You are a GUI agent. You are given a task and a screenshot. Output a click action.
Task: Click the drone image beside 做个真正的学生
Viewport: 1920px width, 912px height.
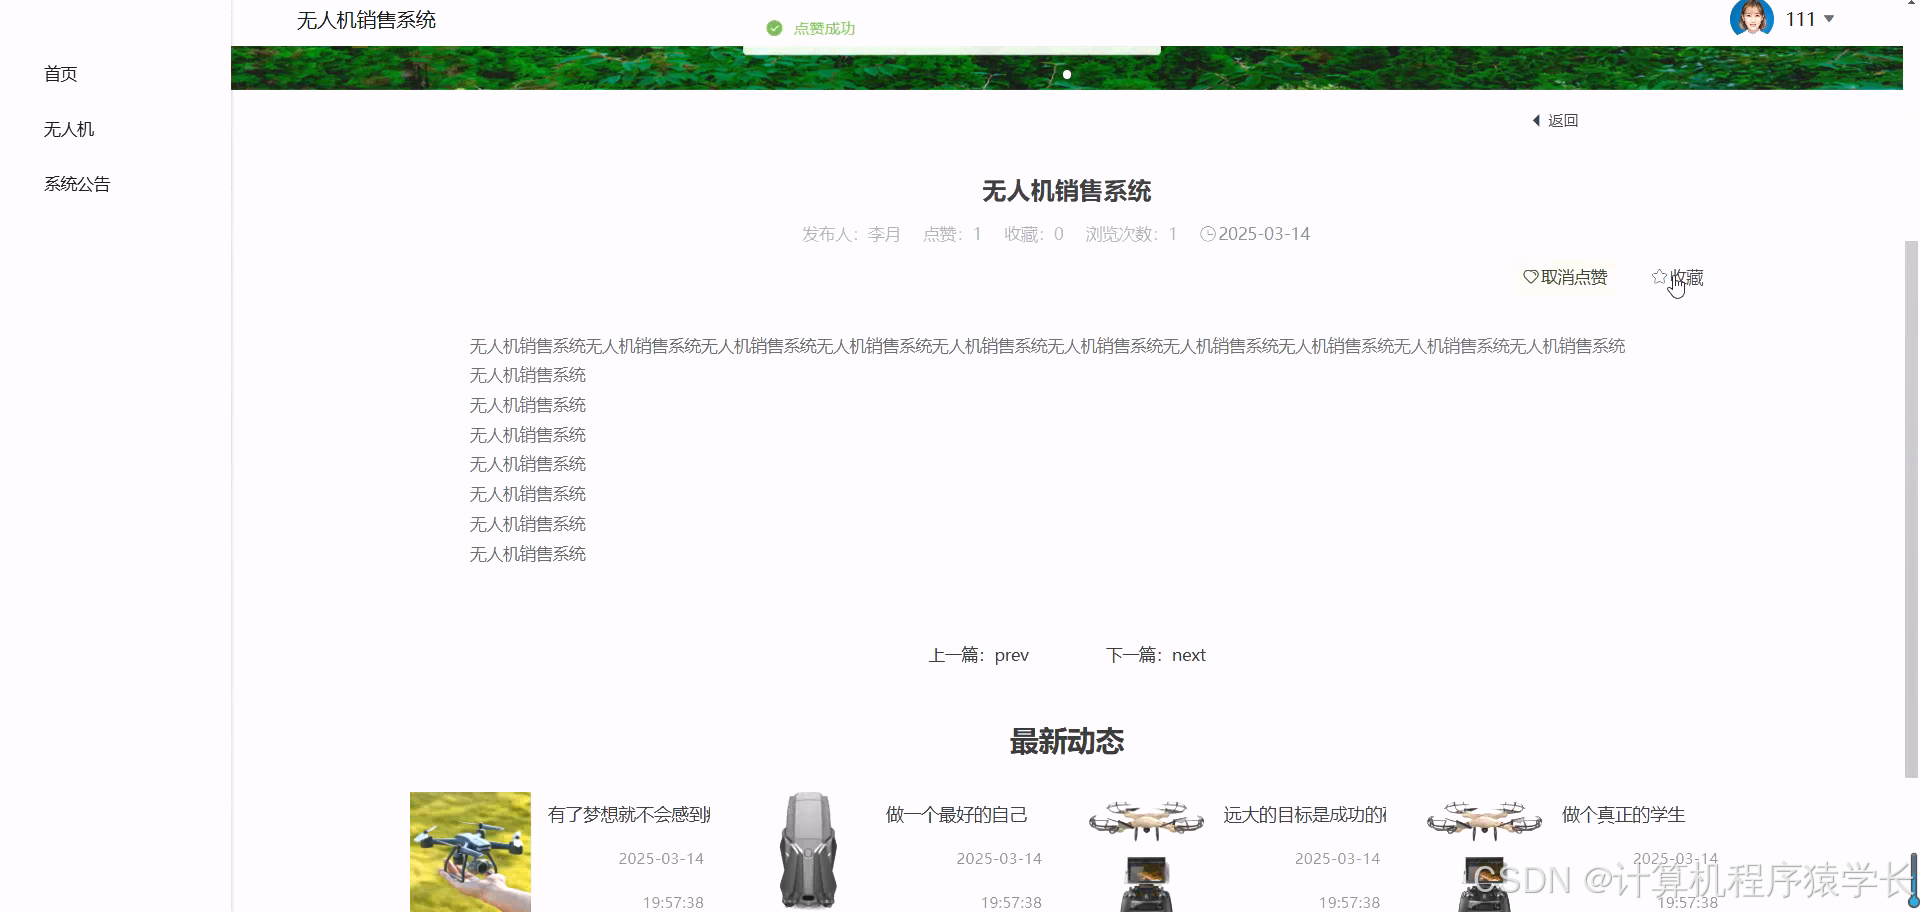click(1483, 820)
